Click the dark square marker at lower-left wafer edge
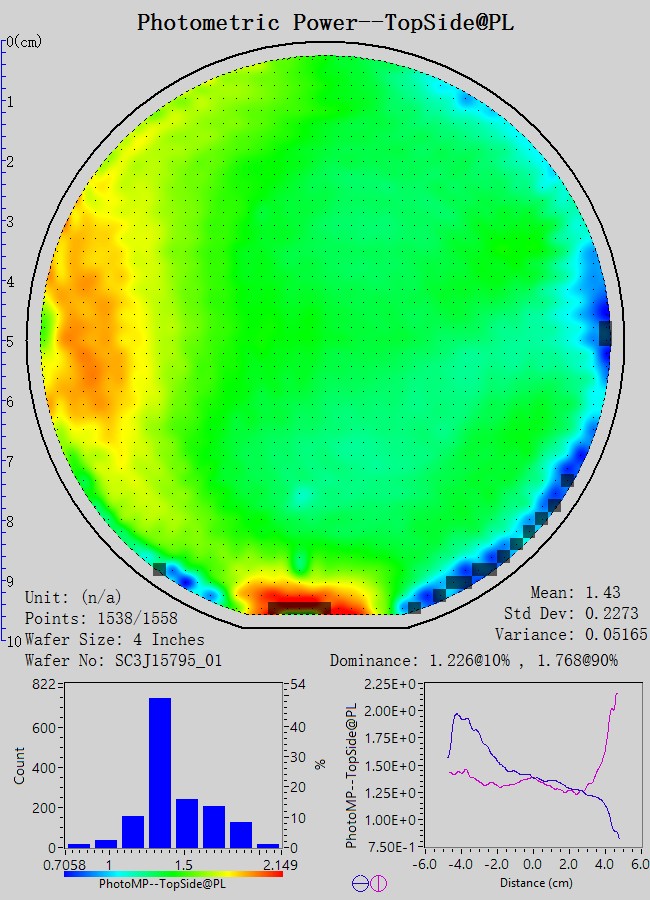The width and height of the screenshot is (650, 900). [x=159, y=569]
